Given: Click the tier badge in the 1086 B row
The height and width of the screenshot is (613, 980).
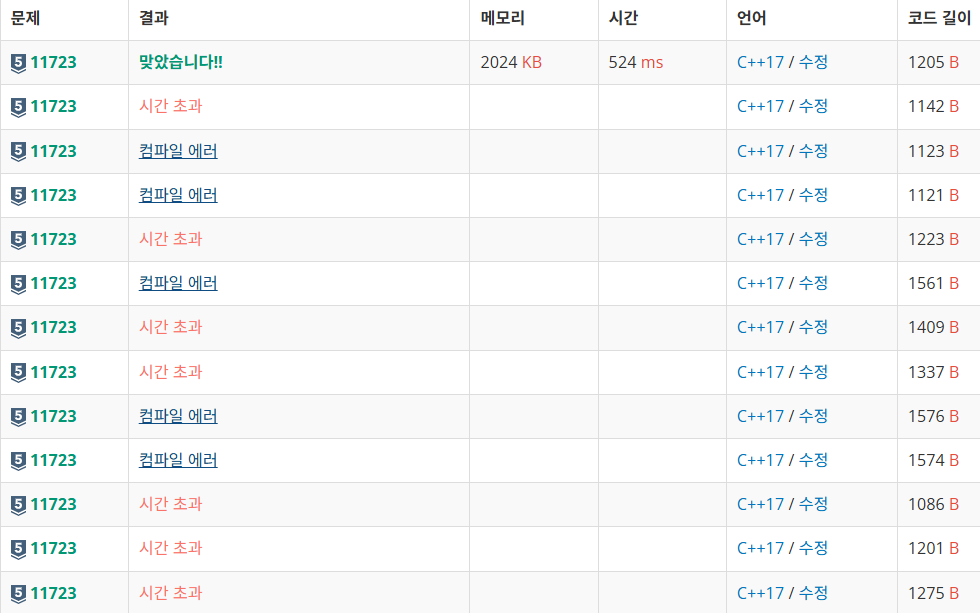Looking at the screenshot, I should 18,505.
